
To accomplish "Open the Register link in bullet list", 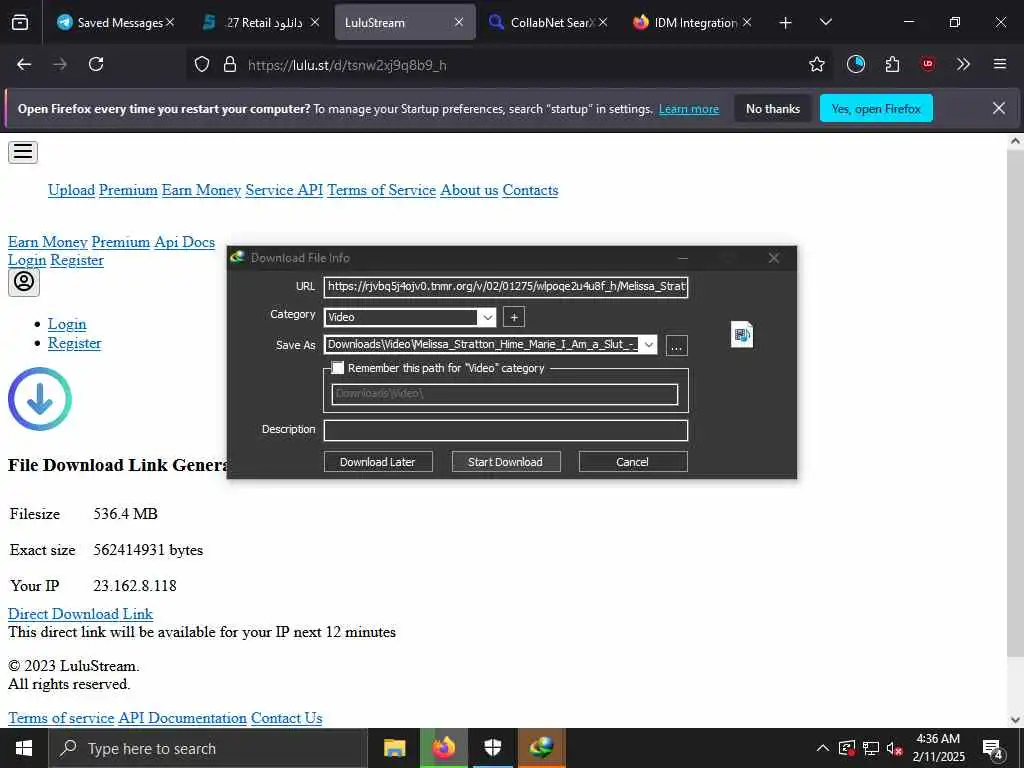I will tap(74, 343).
